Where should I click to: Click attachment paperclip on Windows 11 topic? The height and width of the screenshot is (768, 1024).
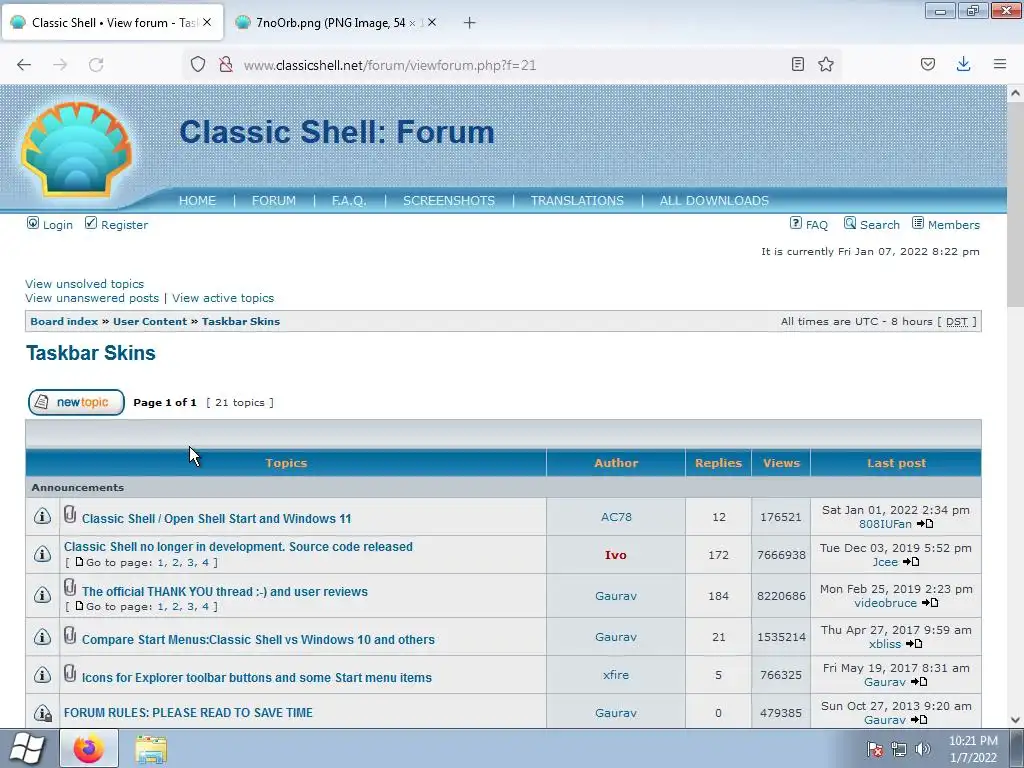click(x=70, y=515)
